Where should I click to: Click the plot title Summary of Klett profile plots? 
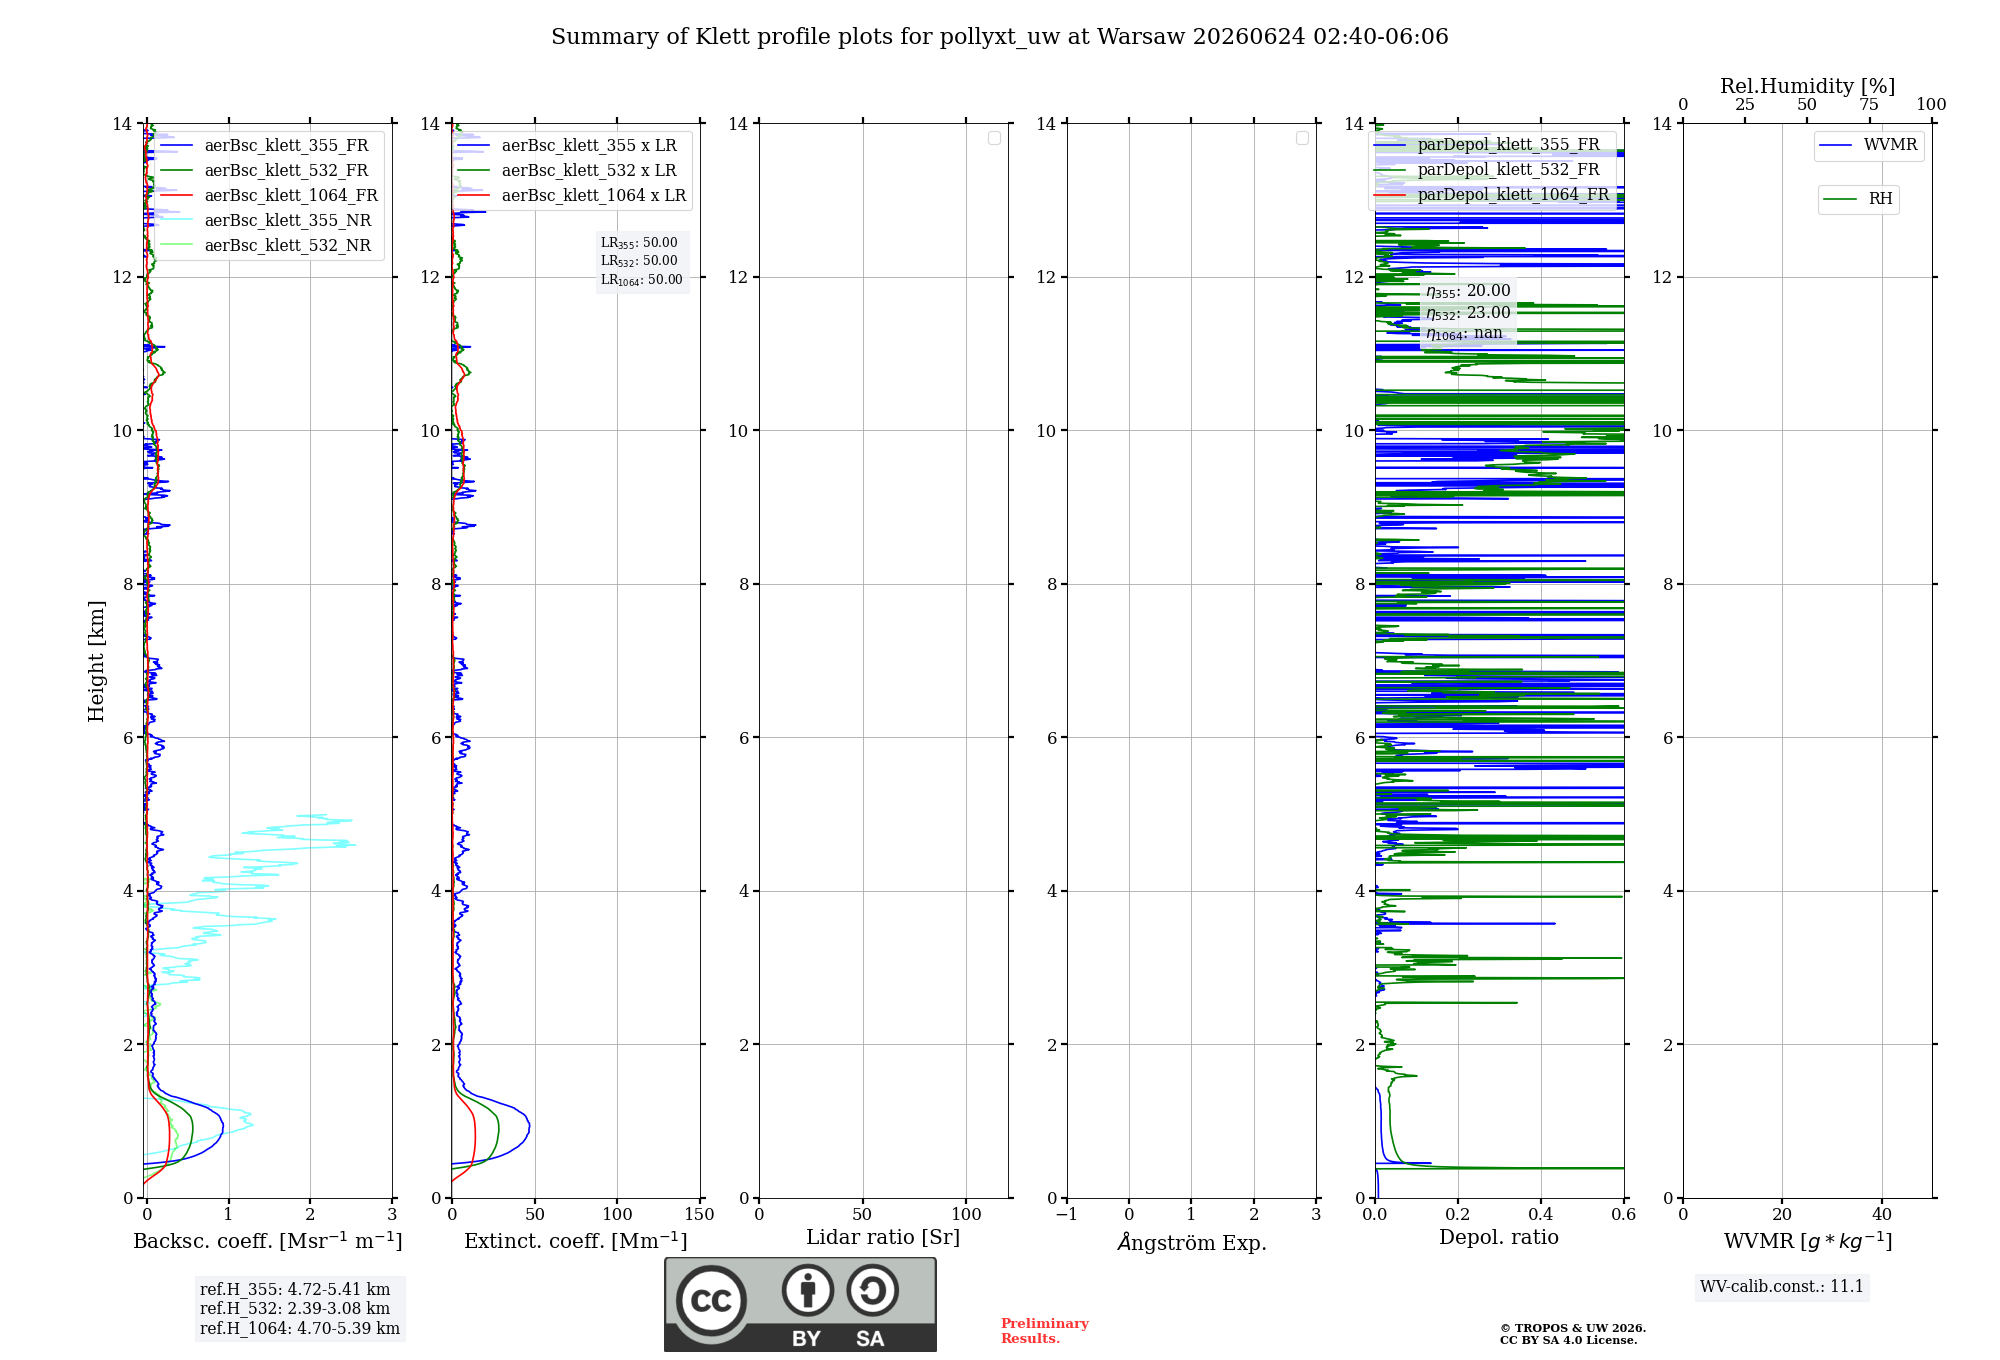(999, 37)
